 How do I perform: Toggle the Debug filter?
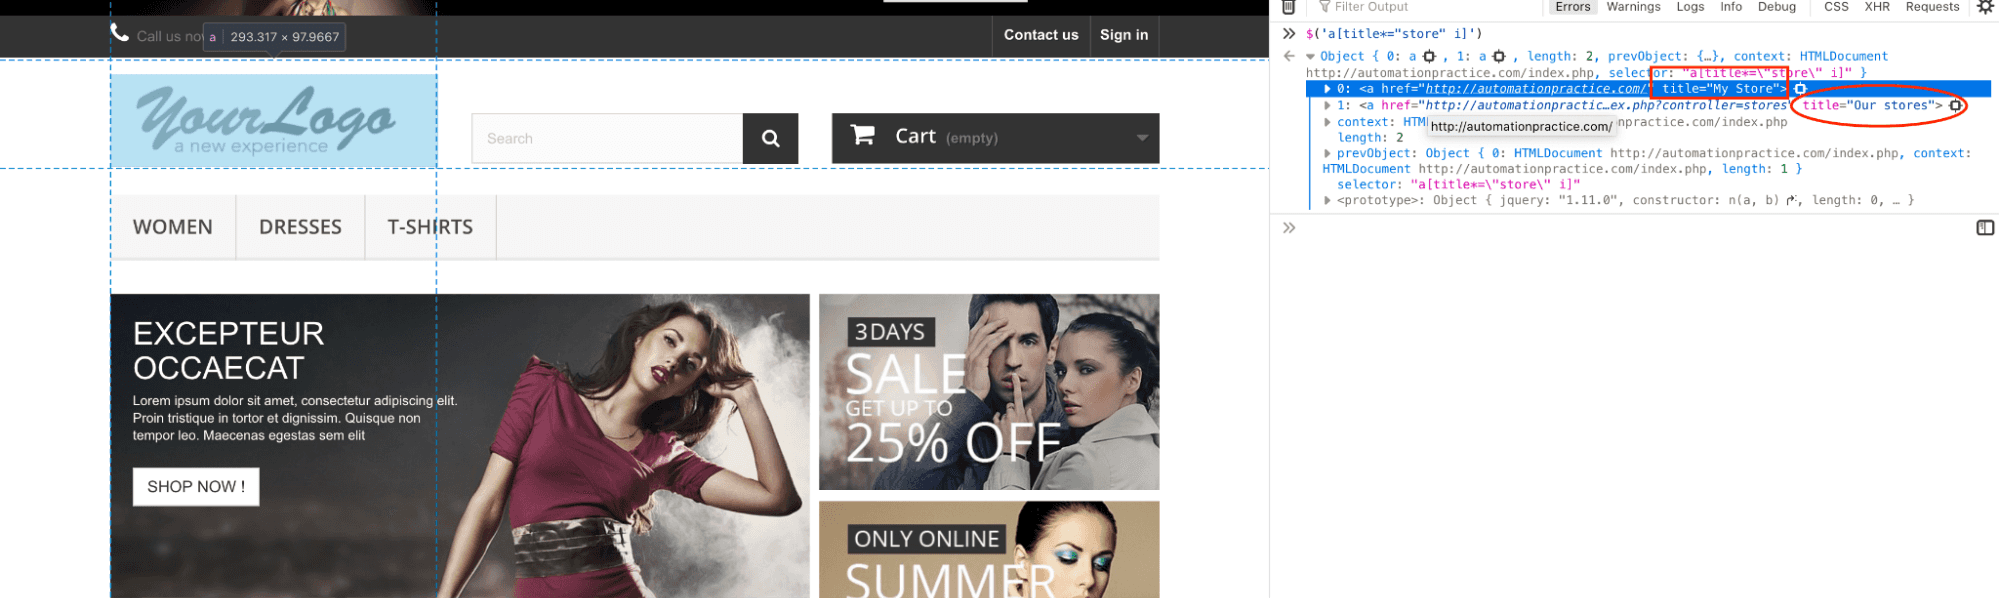(x=1777, y=7)
